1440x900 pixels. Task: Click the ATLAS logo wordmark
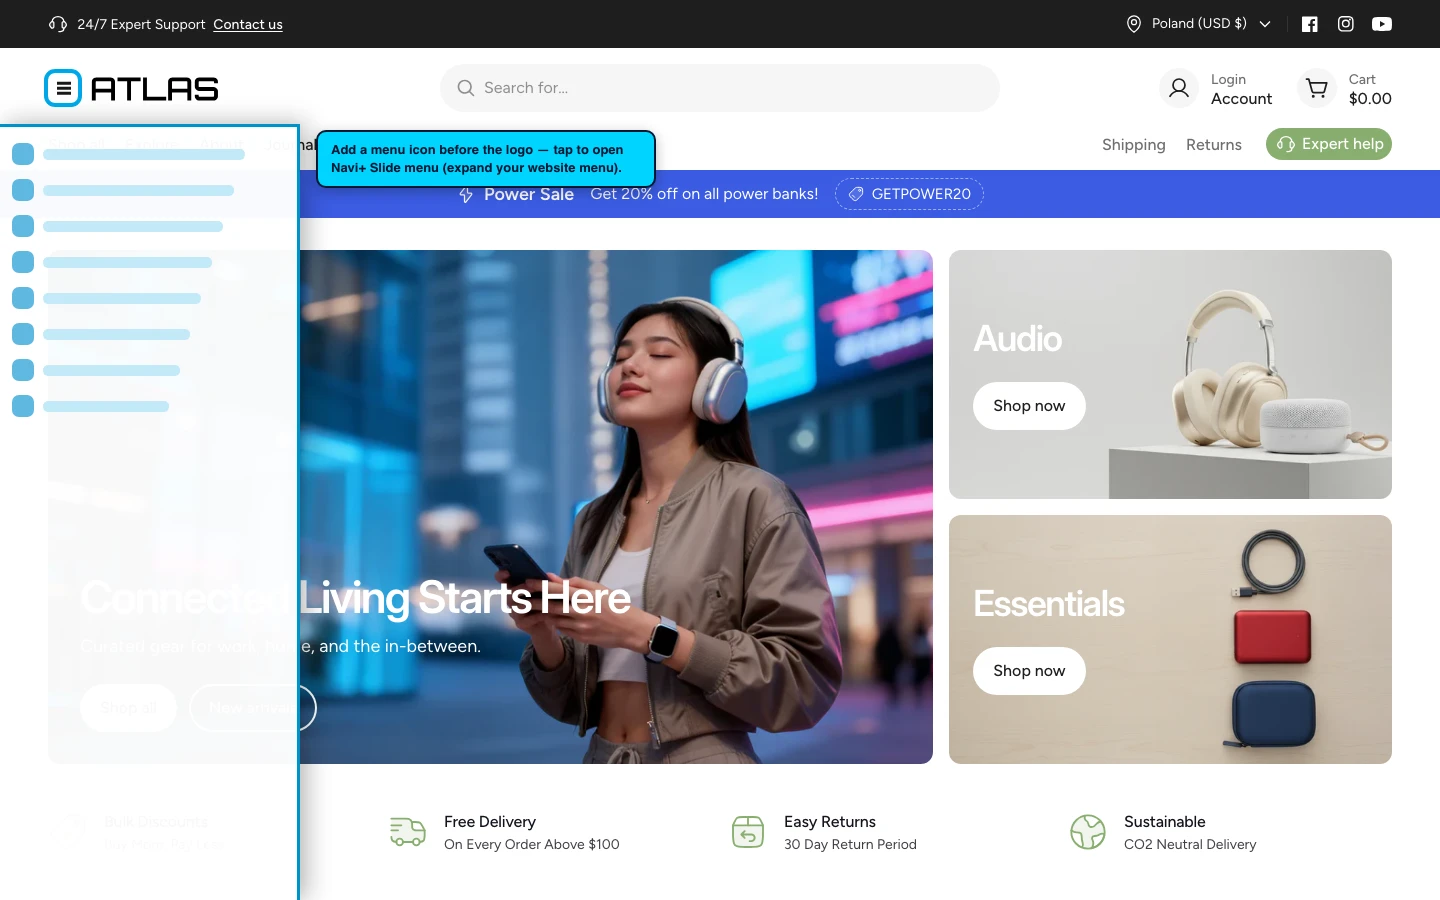pyautogui.click(x=155, y=89)
